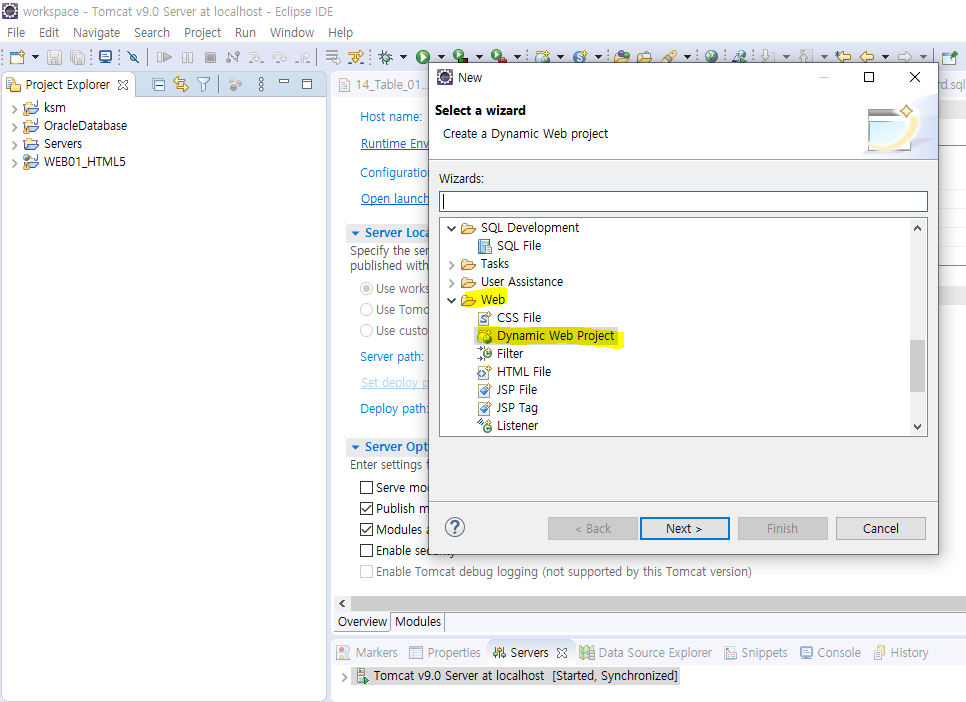The height and width of the screenshot is (702, 966).
Task: Click the Debug bug icon
Action: (x=386, y=57)
